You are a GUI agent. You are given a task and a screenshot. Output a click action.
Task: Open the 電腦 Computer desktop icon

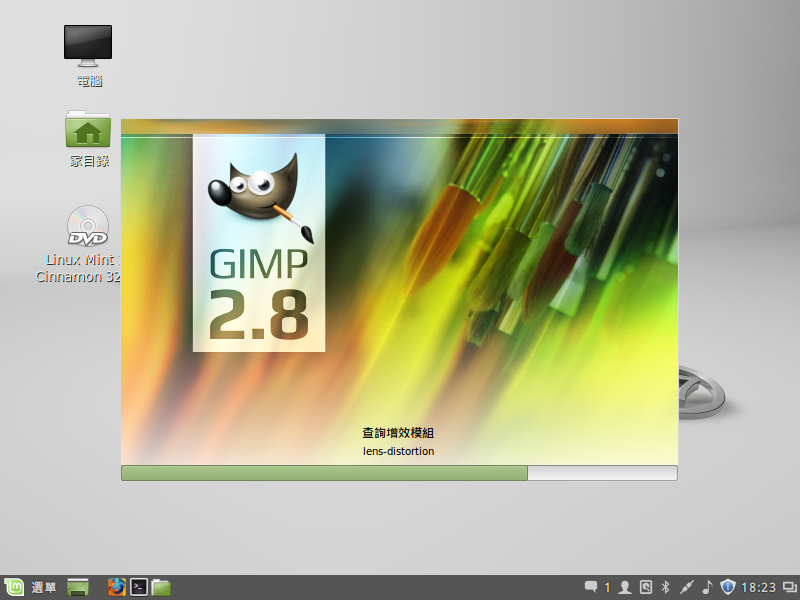[88, 45]
